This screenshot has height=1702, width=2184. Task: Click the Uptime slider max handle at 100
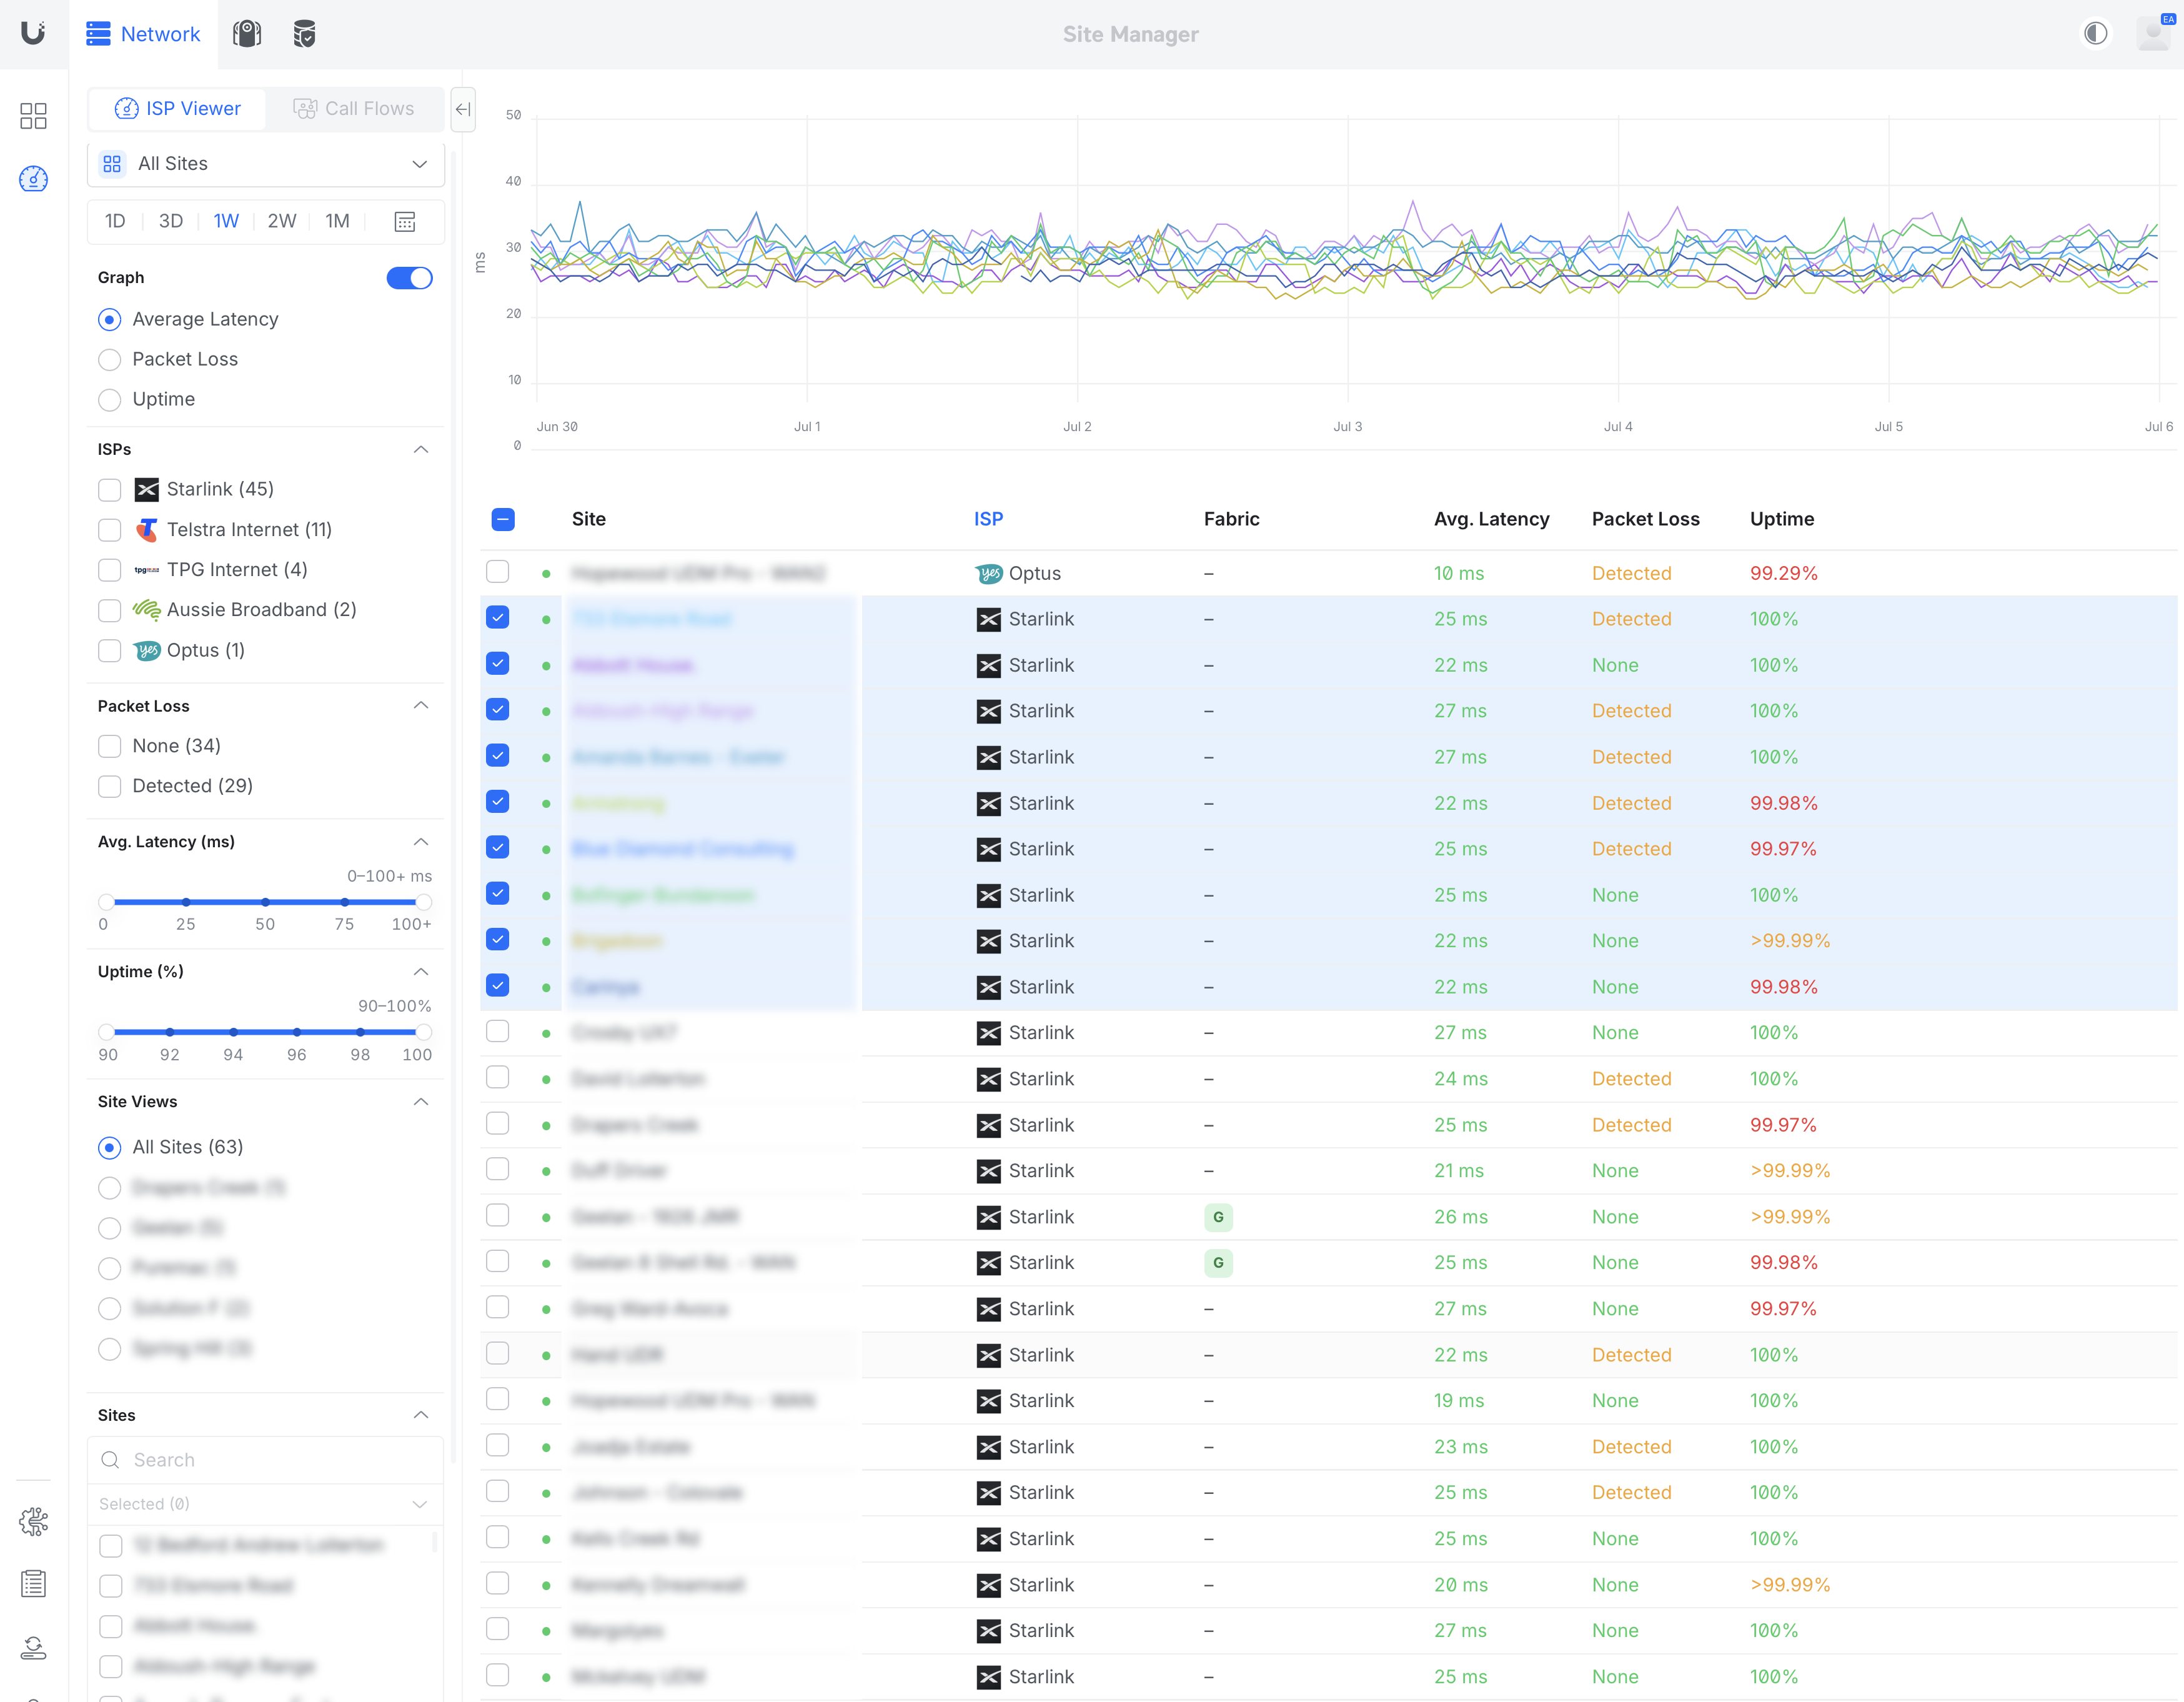tap(424, 1032)
